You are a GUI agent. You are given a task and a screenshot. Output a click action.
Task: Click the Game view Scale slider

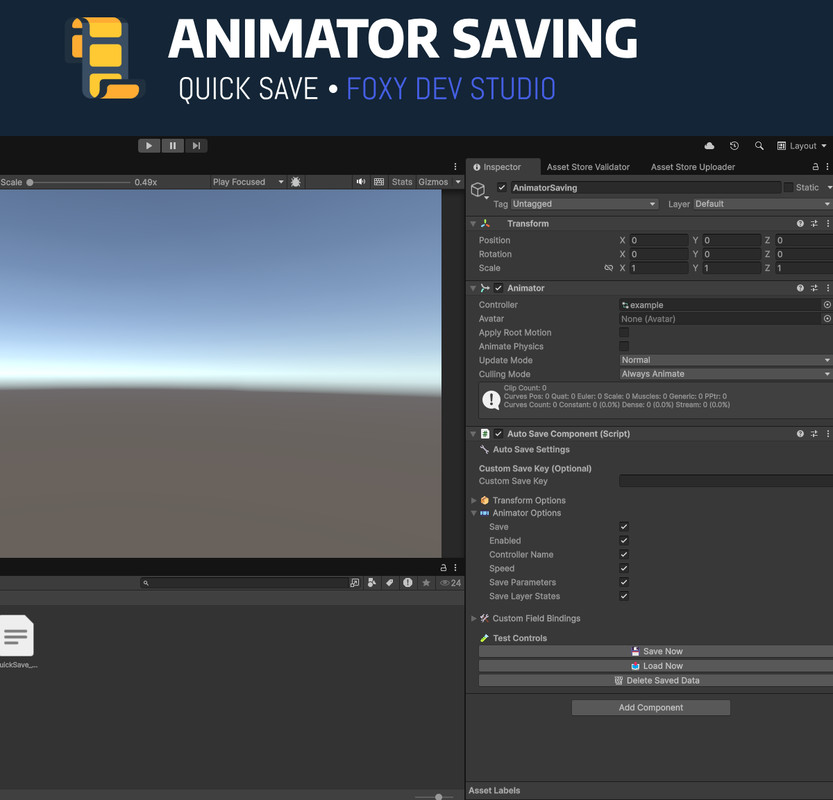(x=80, y=182)
